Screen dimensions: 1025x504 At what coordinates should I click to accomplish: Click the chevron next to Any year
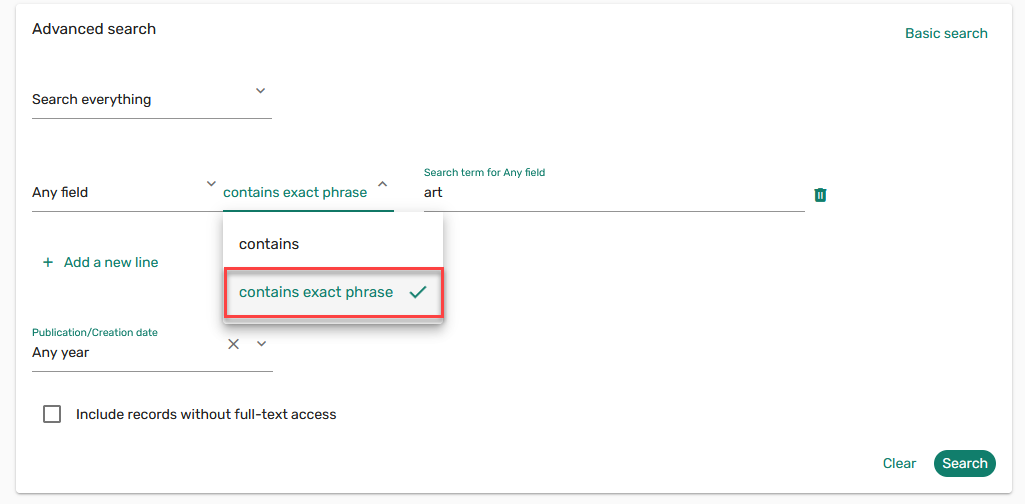click(262, 344)
